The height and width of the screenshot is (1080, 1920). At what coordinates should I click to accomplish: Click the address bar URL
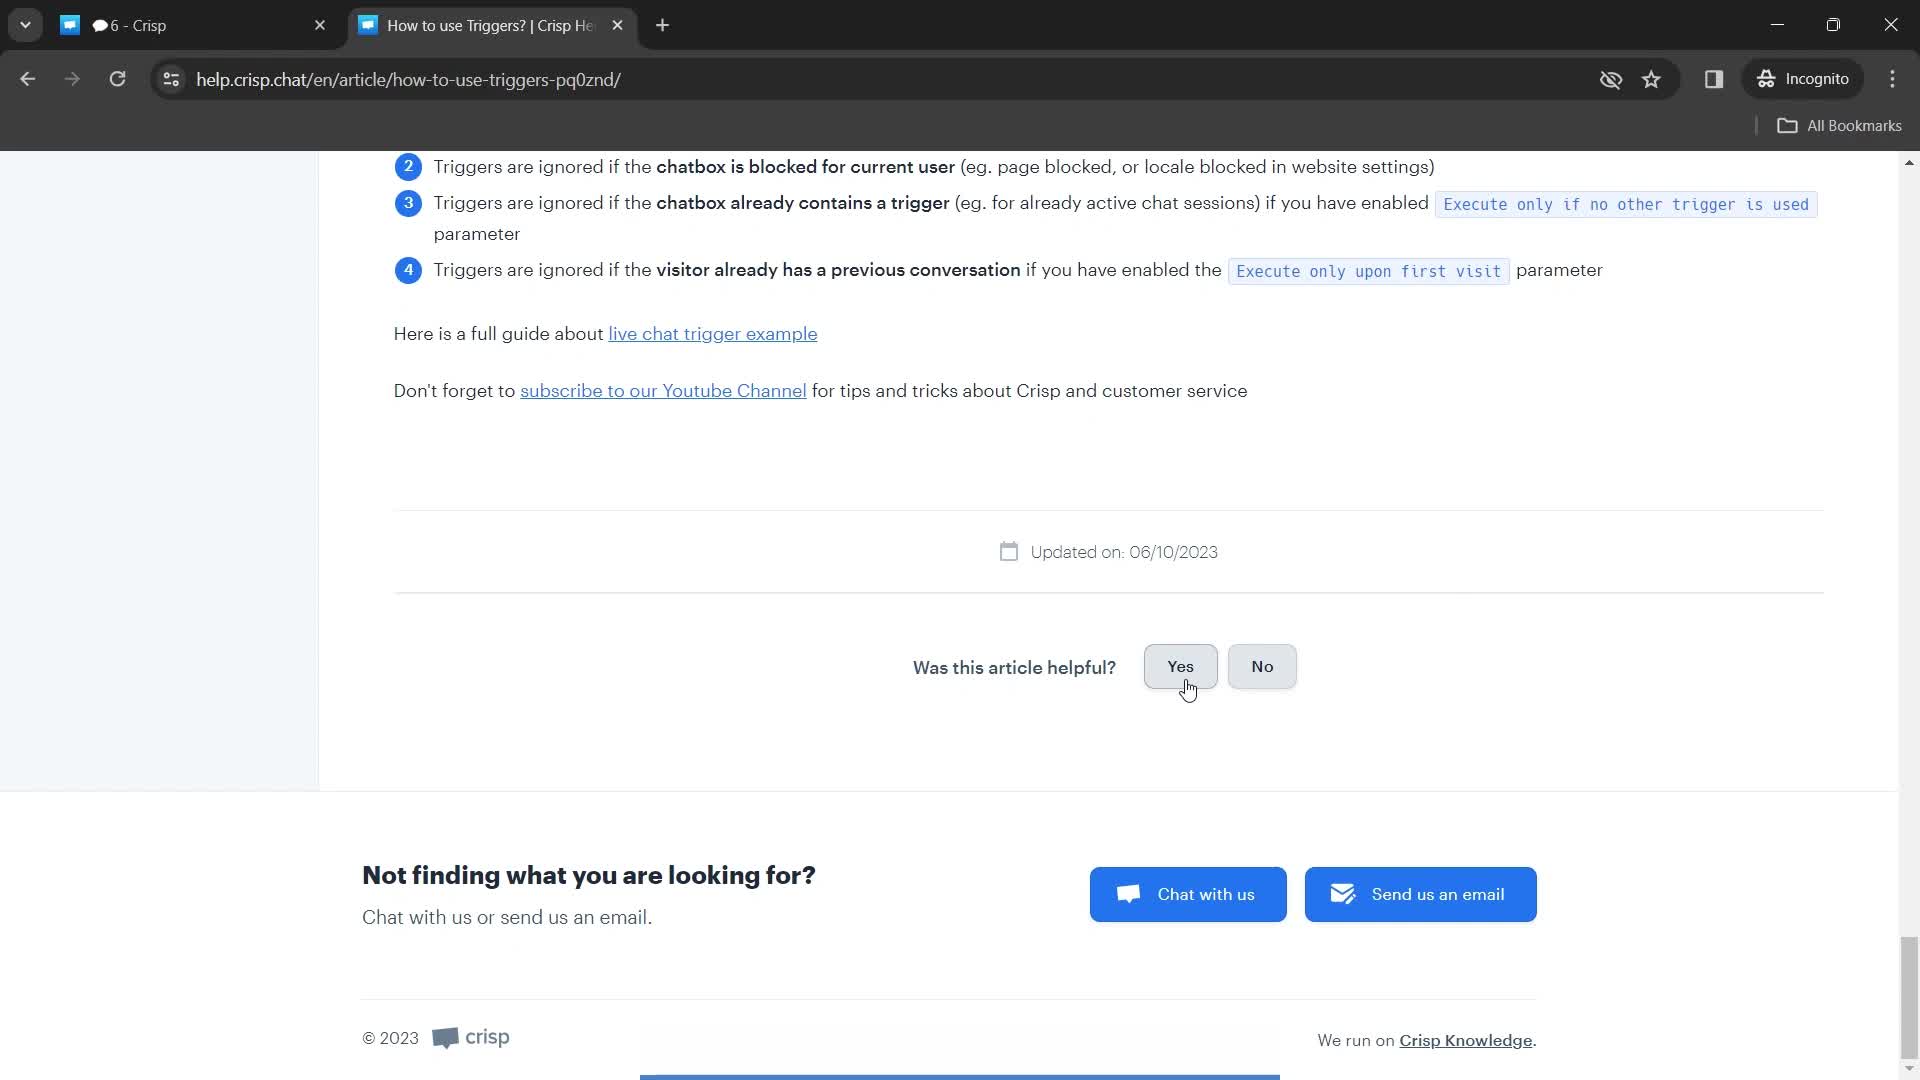point(408,80)
